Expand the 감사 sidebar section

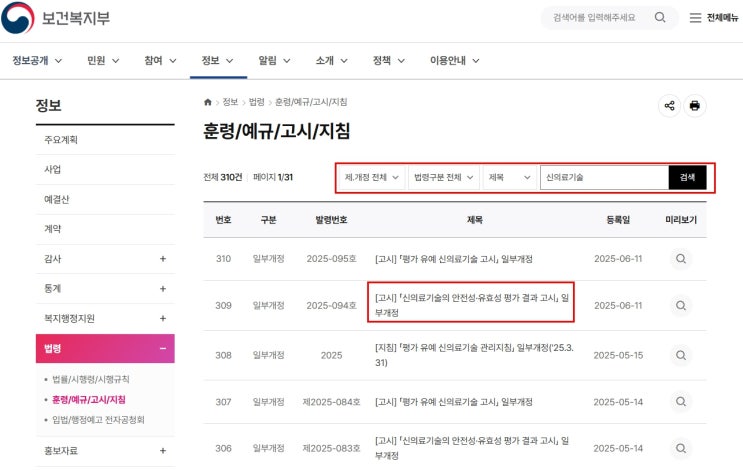coord(163,259)
